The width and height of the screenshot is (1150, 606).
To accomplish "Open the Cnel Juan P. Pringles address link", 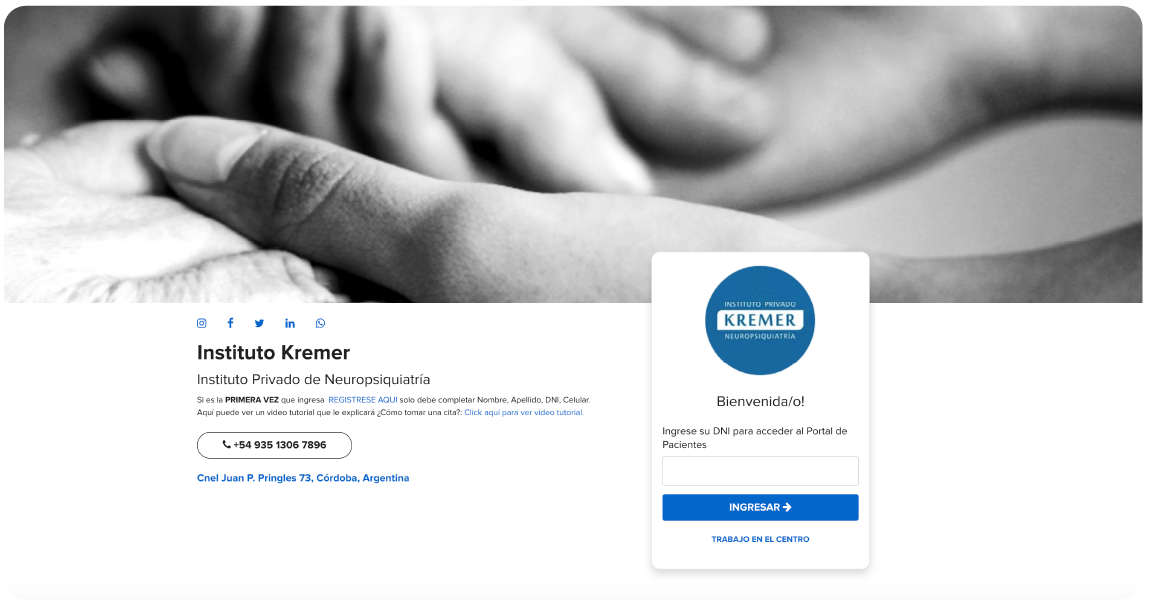I will click(303, 478).
